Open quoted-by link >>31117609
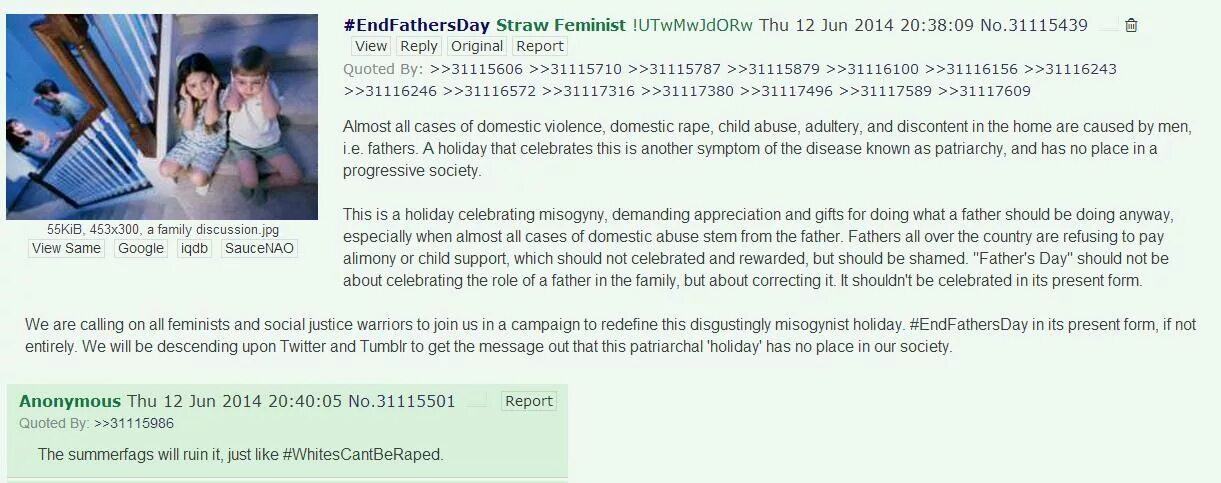This screenshot has height=483, width=1221. (x=984, y=91)
